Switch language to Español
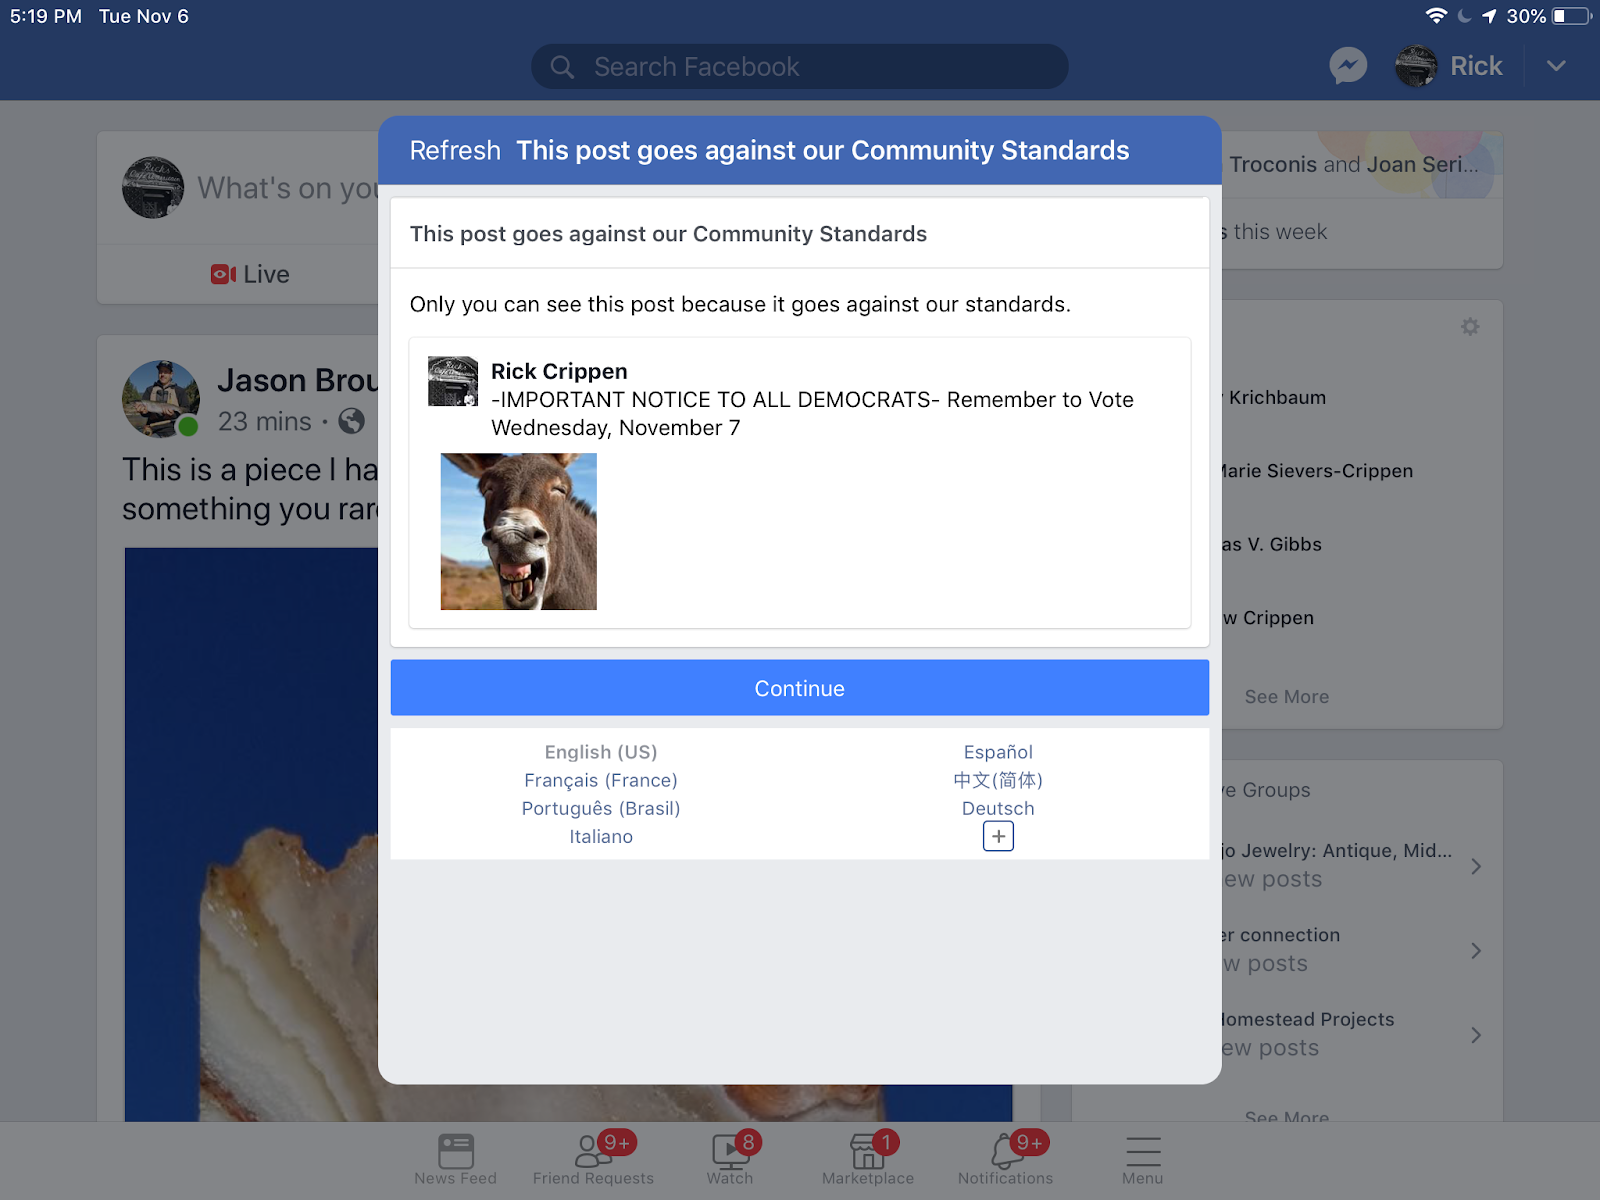This screenshot has height=1200, width=1600. click(998, 752)
